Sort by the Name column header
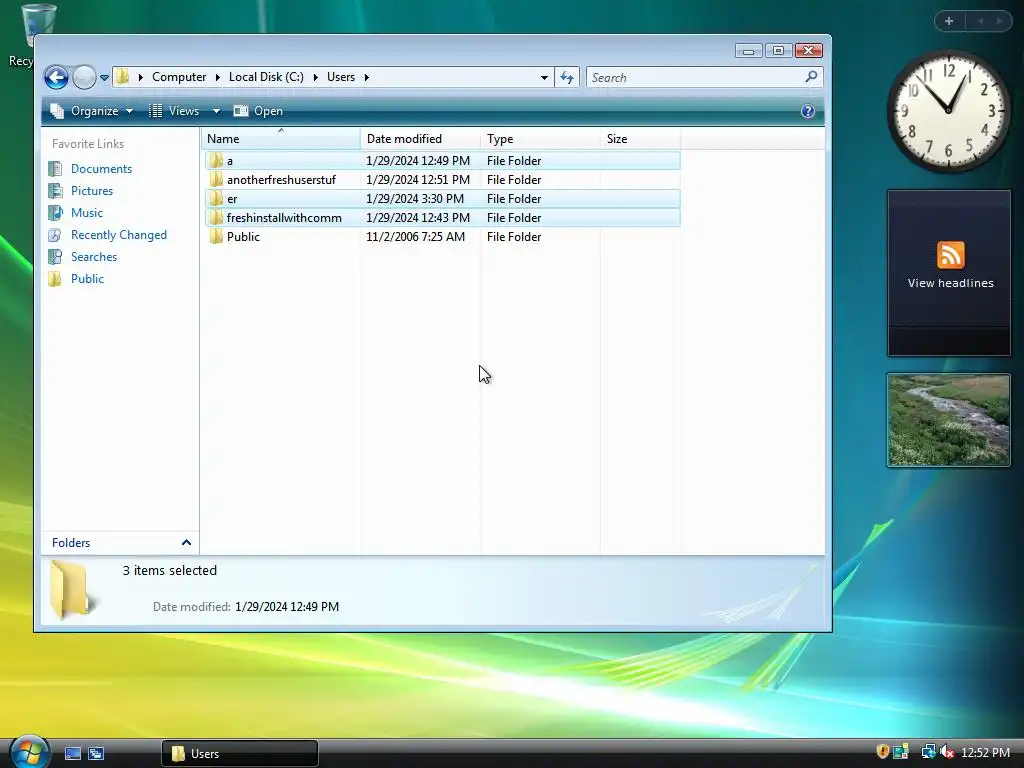 click(x=281, y=138)
